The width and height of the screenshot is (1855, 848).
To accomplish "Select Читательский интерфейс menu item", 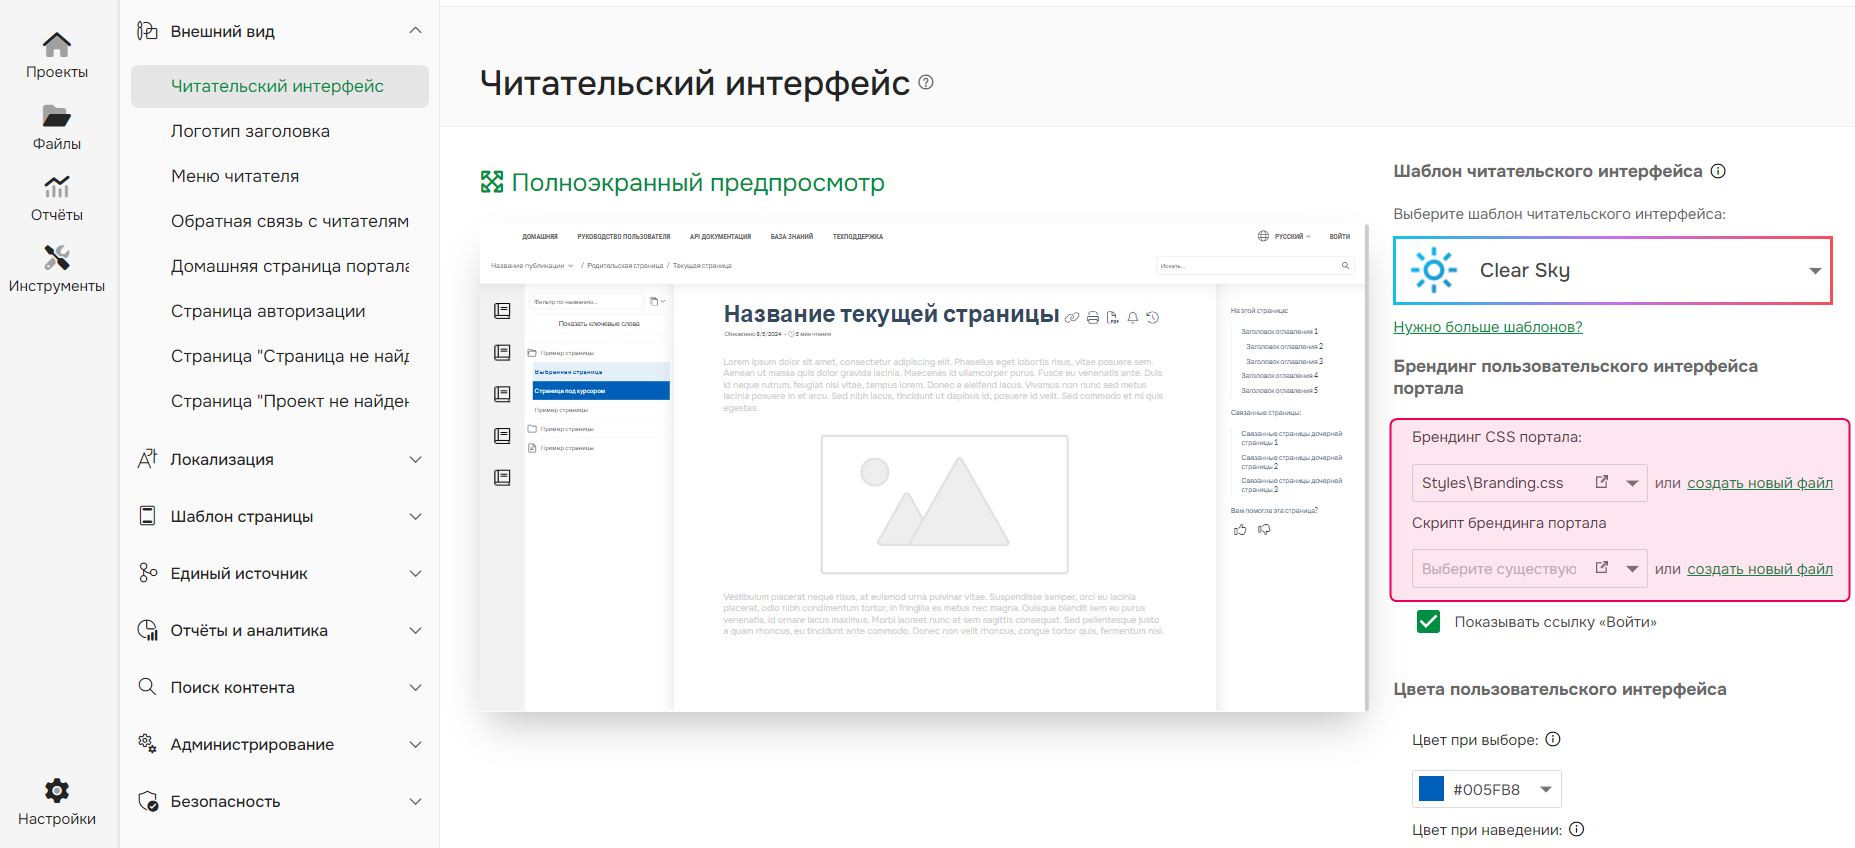I will [x=280, y=86].
